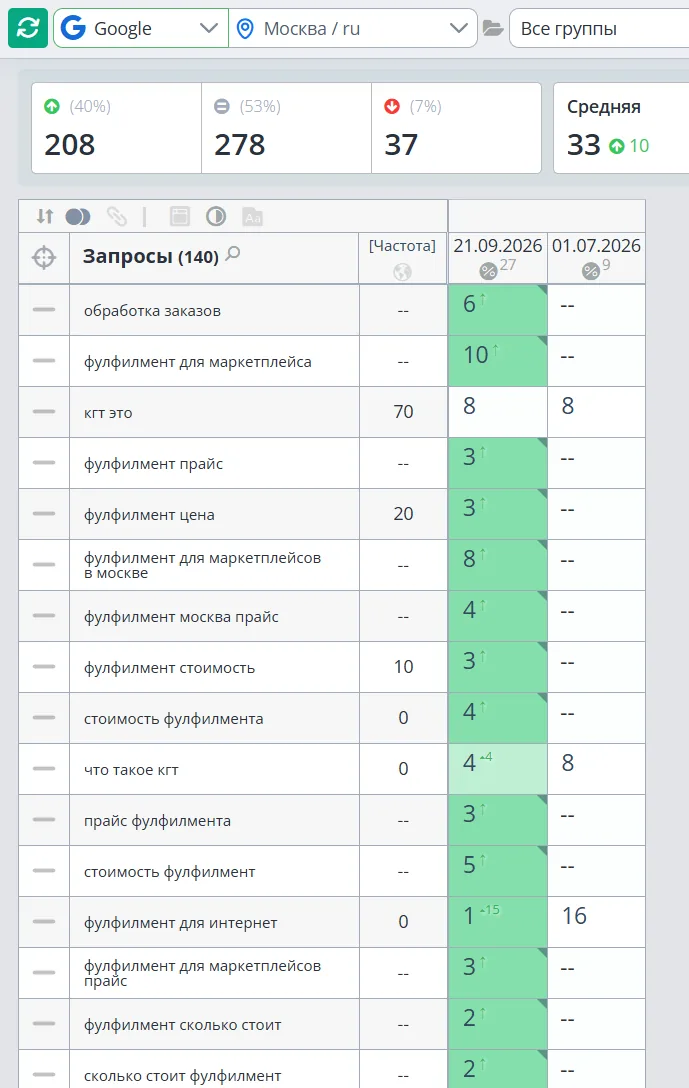
Task: Click the window layout icon in toolbar
Action: [180, 217]
